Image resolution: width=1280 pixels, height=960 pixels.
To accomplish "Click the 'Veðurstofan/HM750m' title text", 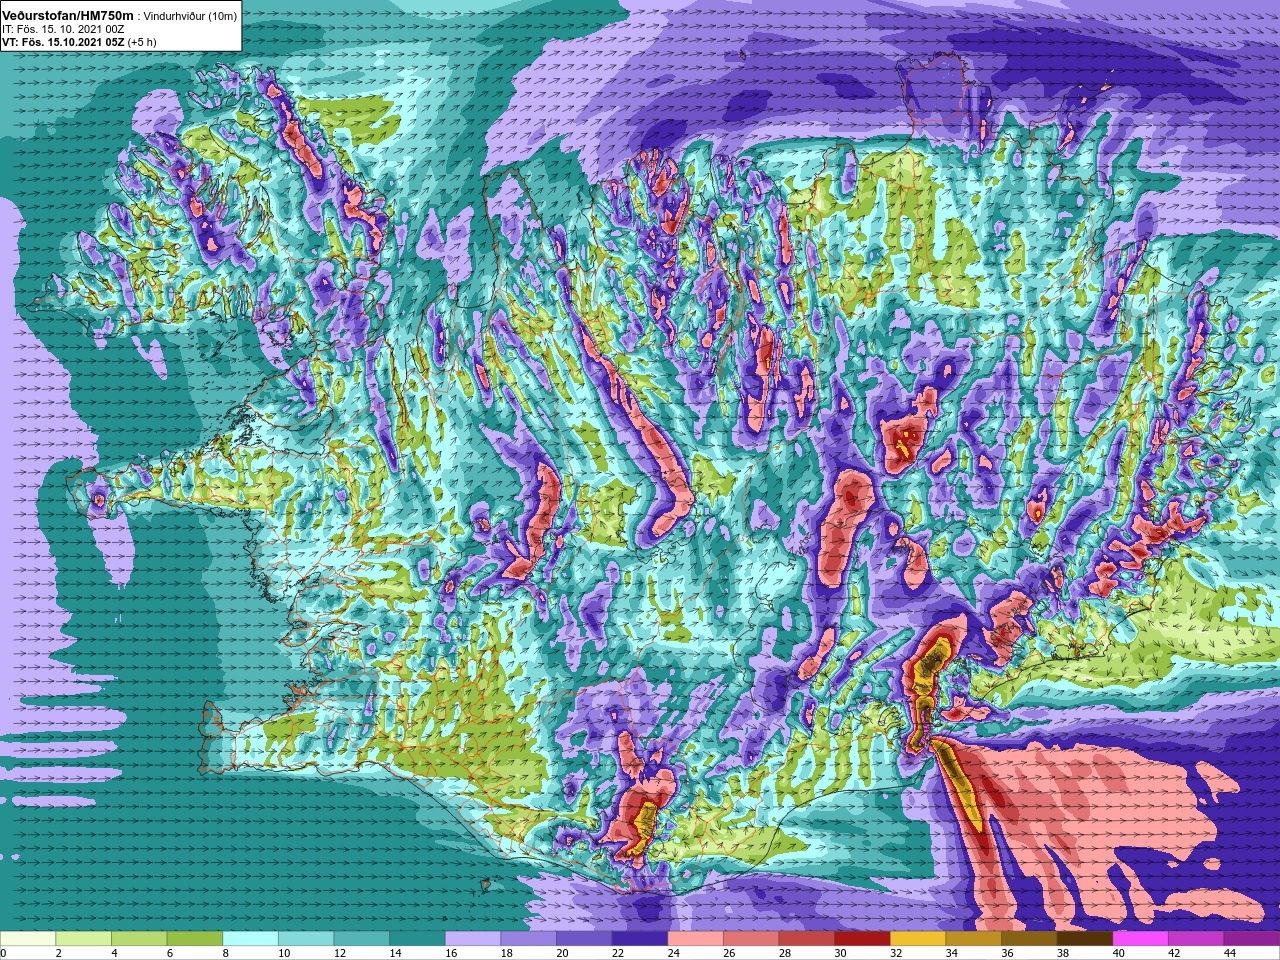I will tap(68, 16).
